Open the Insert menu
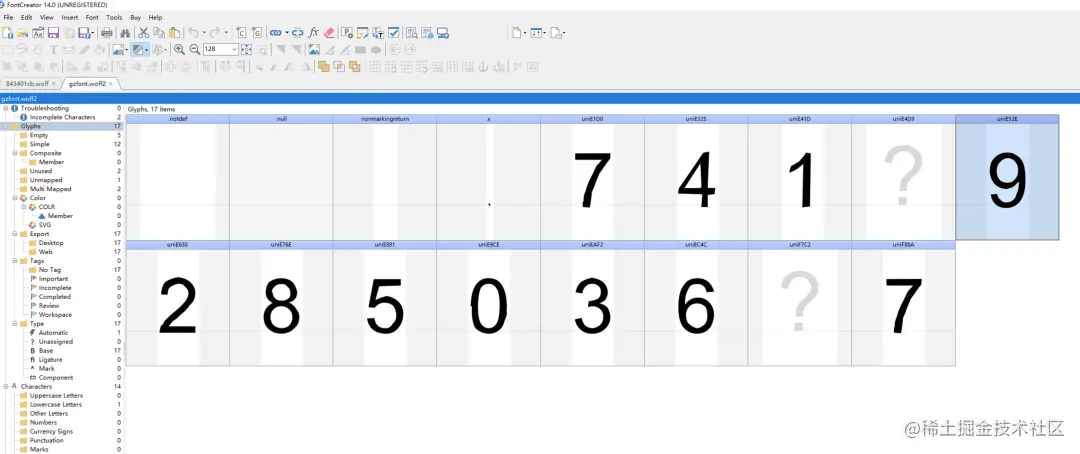The width and height of the screenshot is (1080, 454). coord(70,17)
